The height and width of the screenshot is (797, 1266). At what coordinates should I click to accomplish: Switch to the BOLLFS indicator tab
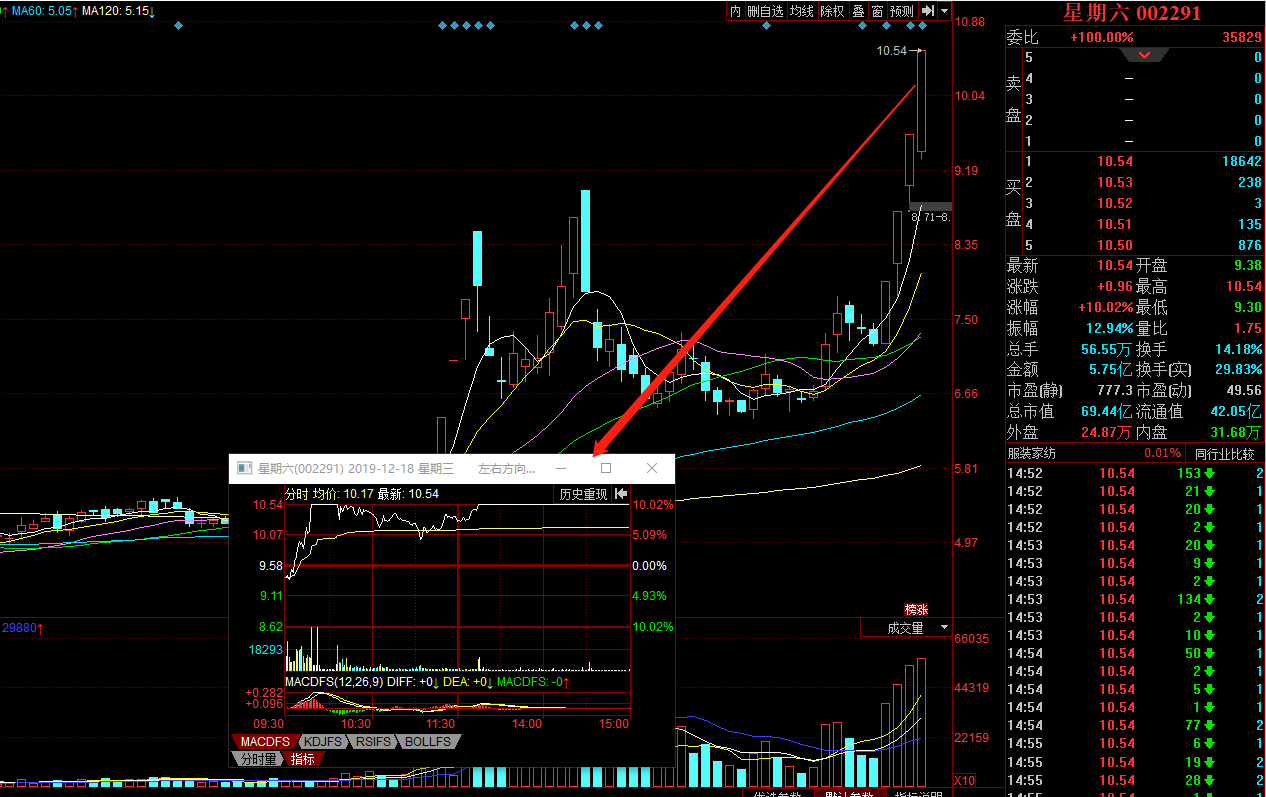(428, 742)
